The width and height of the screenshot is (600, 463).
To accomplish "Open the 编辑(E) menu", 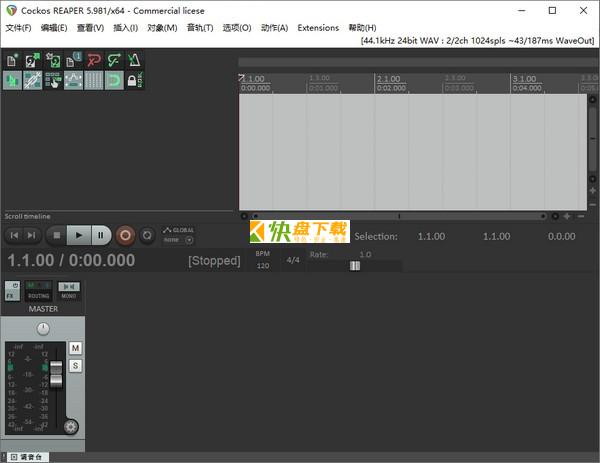I will pos(54,28).
